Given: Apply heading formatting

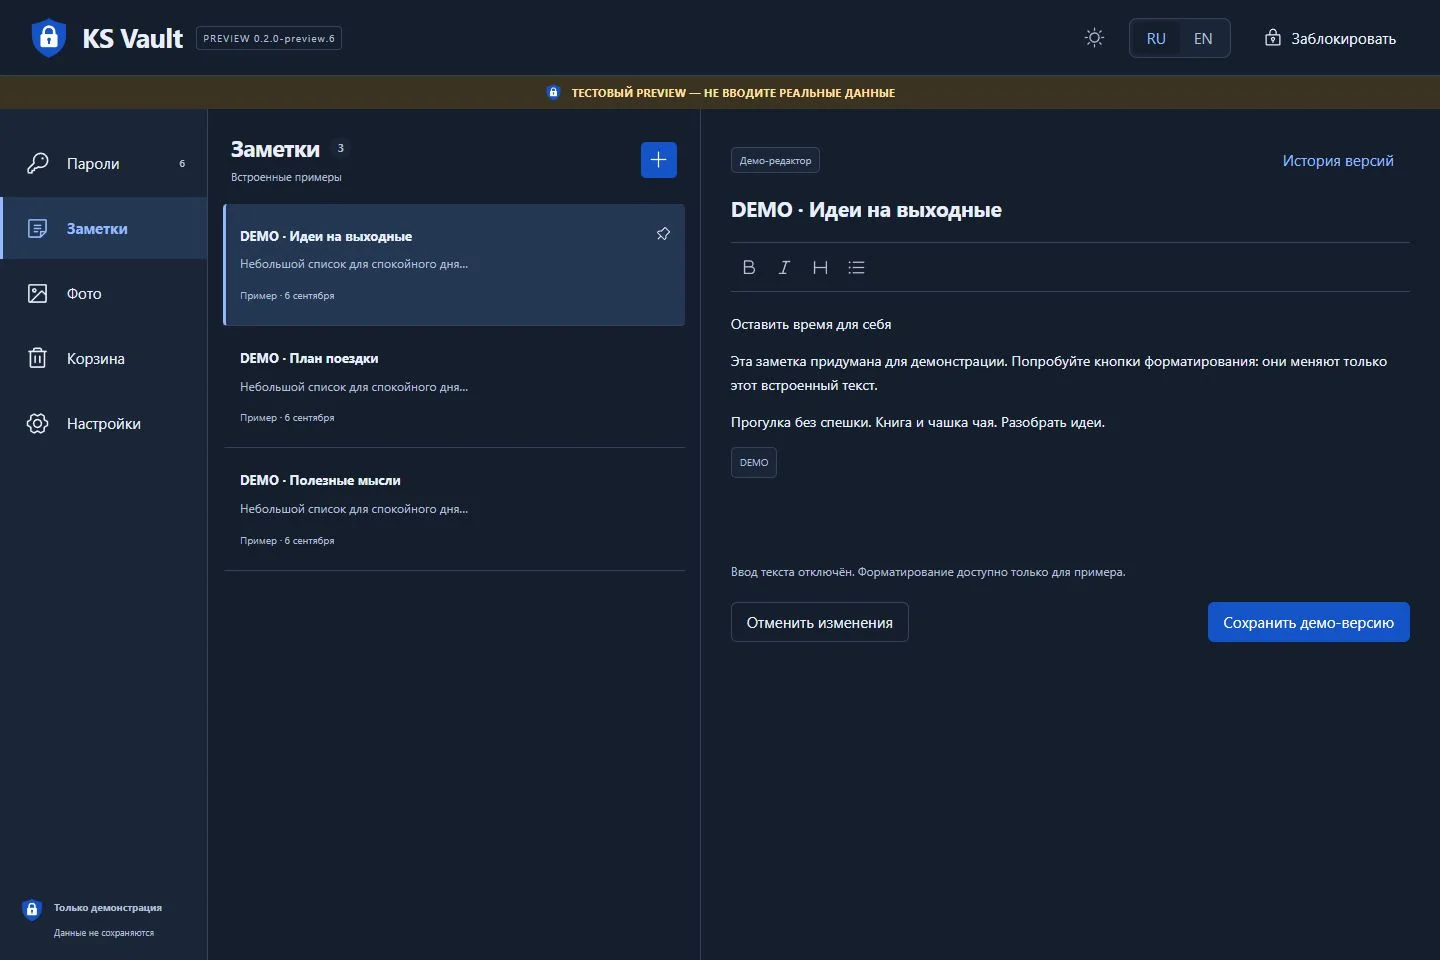Looking at the screenshot, I should (820, 267).
